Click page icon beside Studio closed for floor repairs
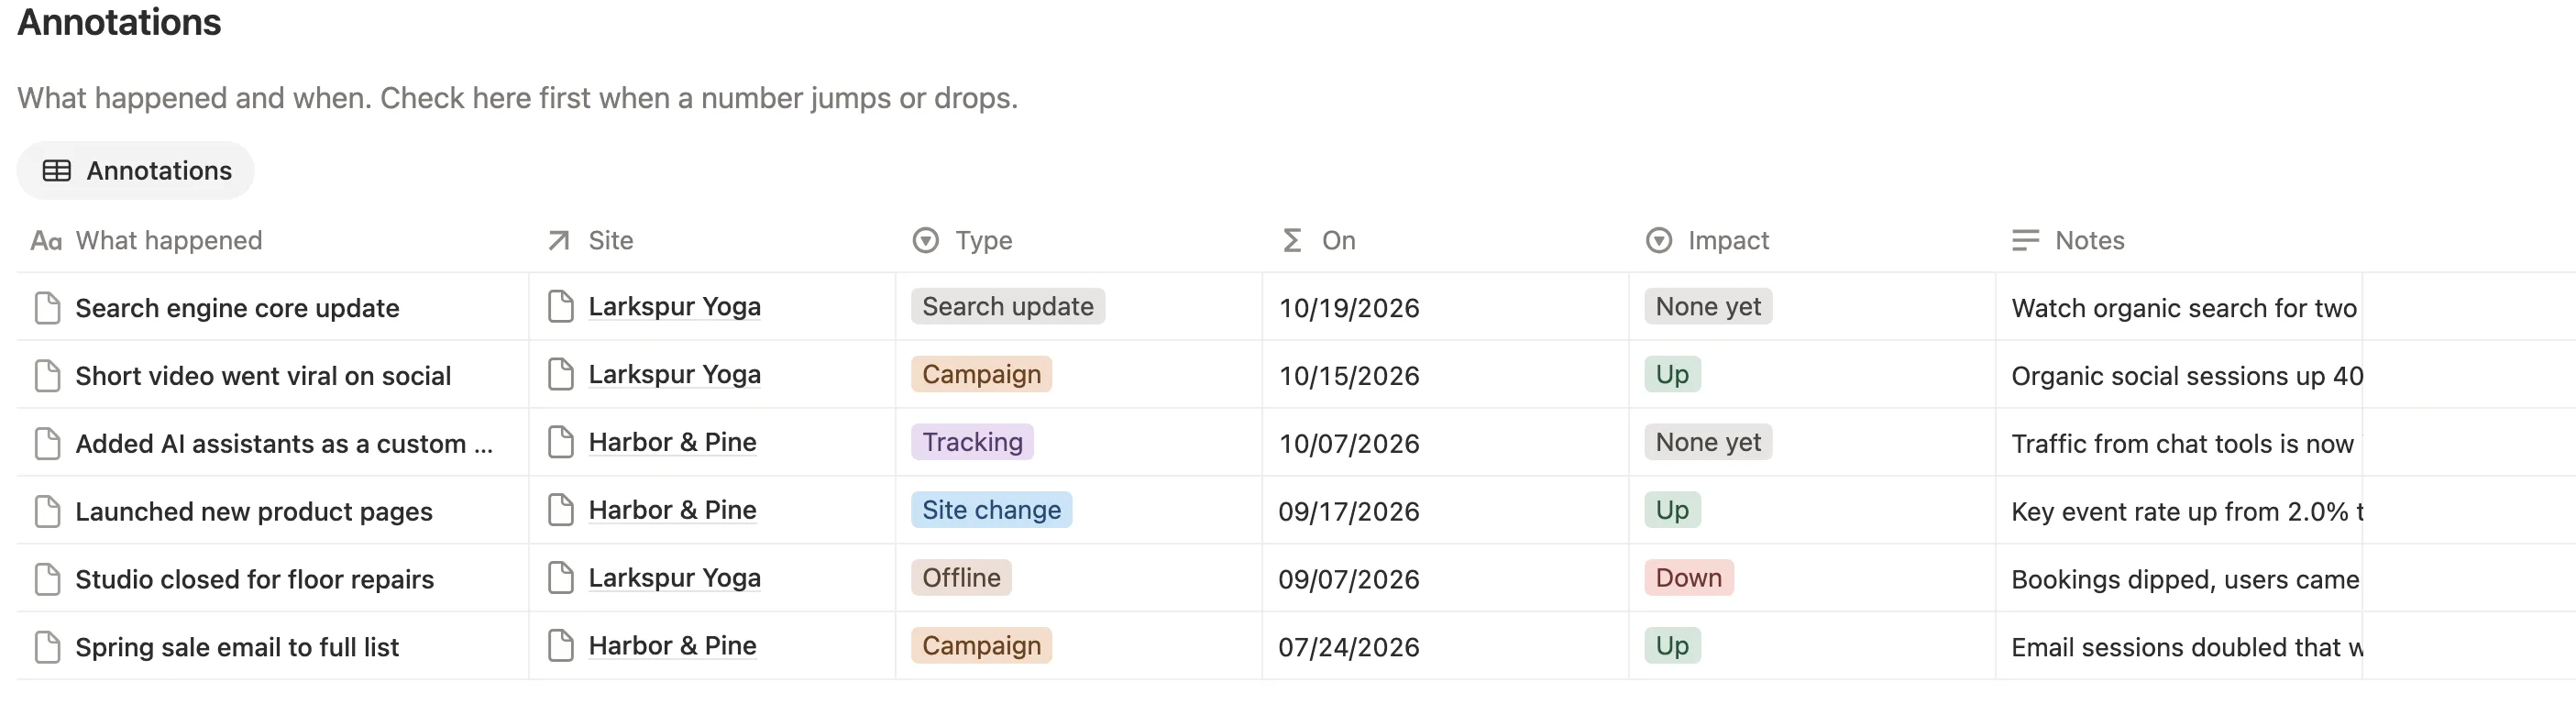Viewport: 2576px width, 715px height. coord(47,579)
